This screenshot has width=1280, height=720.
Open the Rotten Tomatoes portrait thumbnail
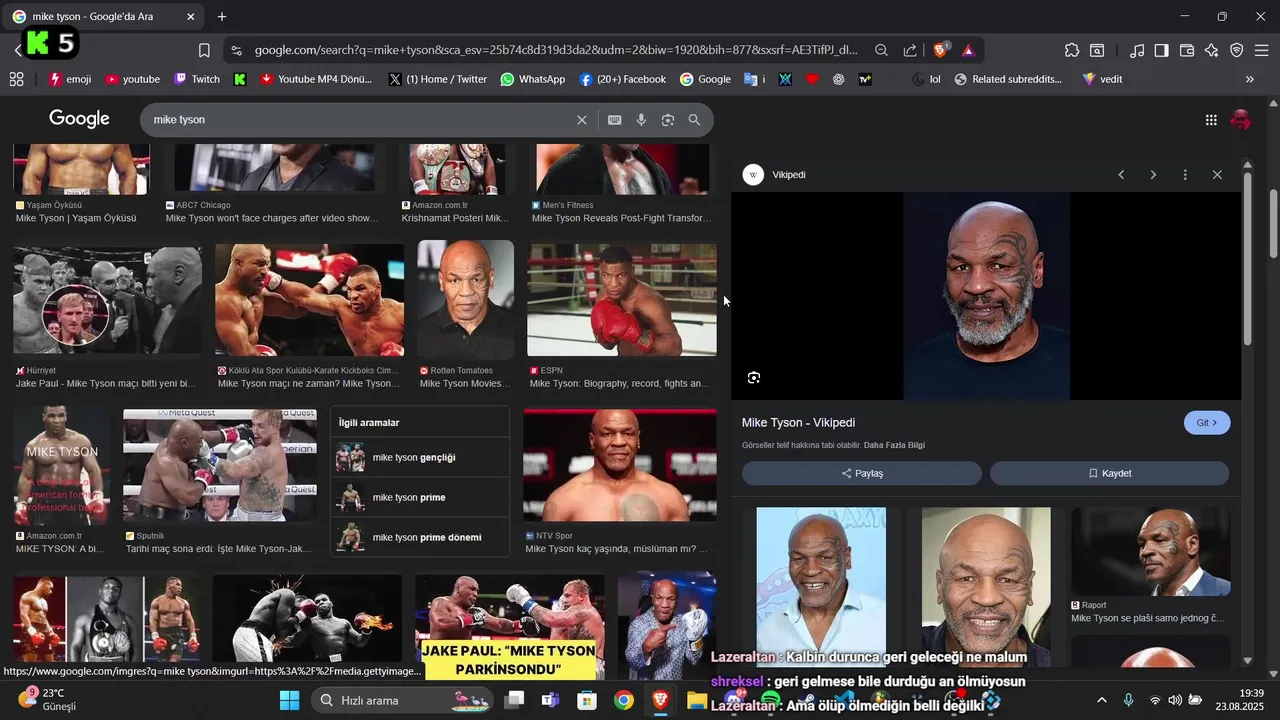tap(466, 299)
